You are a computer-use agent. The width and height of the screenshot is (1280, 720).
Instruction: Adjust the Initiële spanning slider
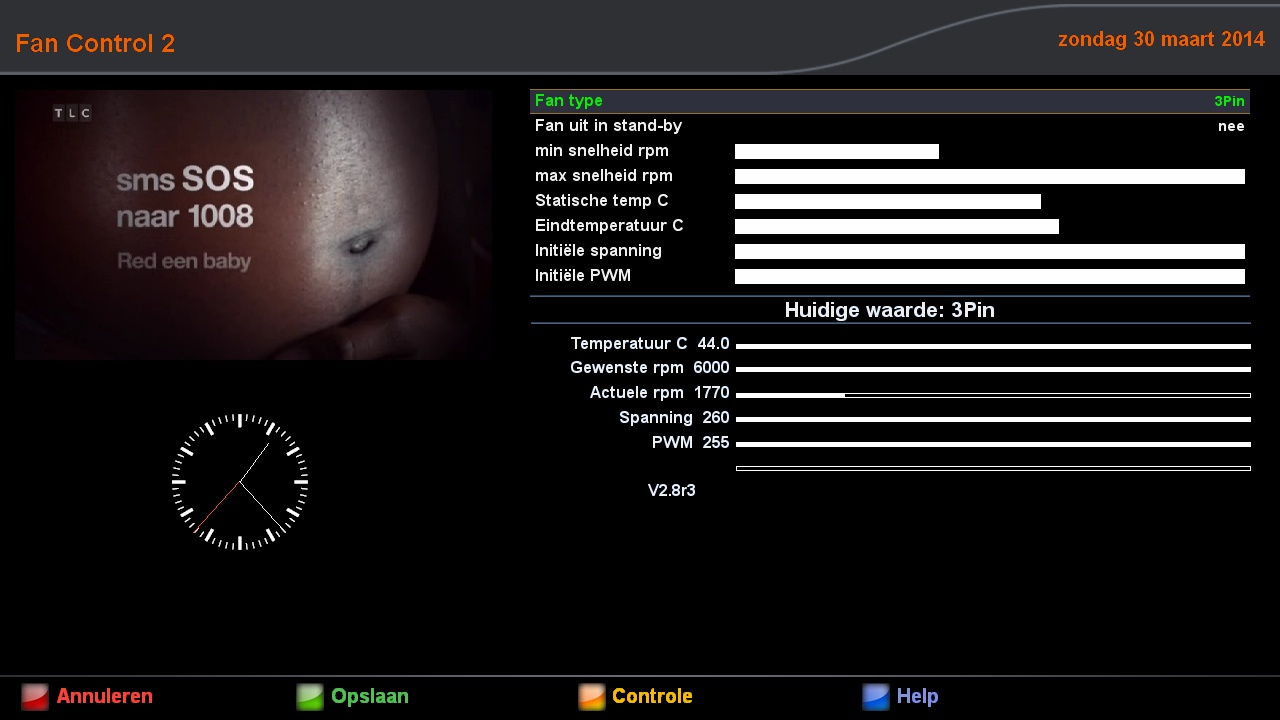pyautogui.click(x=990, y=252)
